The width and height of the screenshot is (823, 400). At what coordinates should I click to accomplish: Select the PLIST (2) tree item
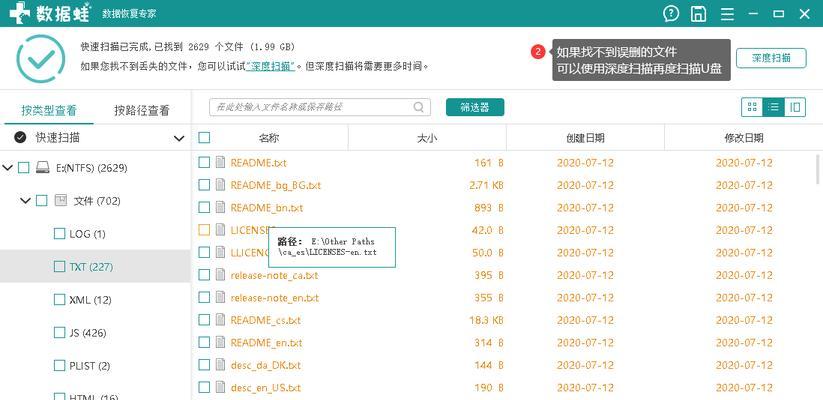click(x=95, y=365)
